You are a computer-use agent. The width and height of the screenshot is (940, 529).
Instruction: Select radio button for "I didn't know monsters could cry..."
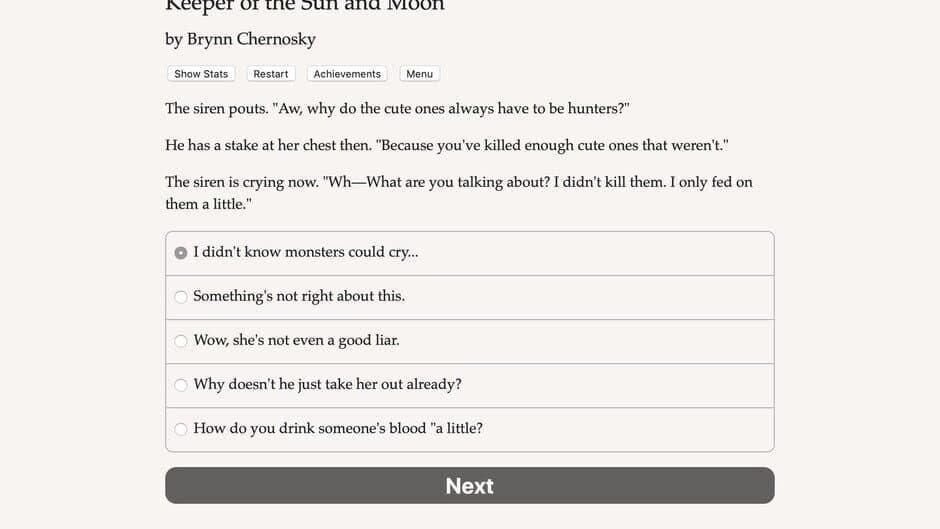pyautogui.click(x=181, y=253)
